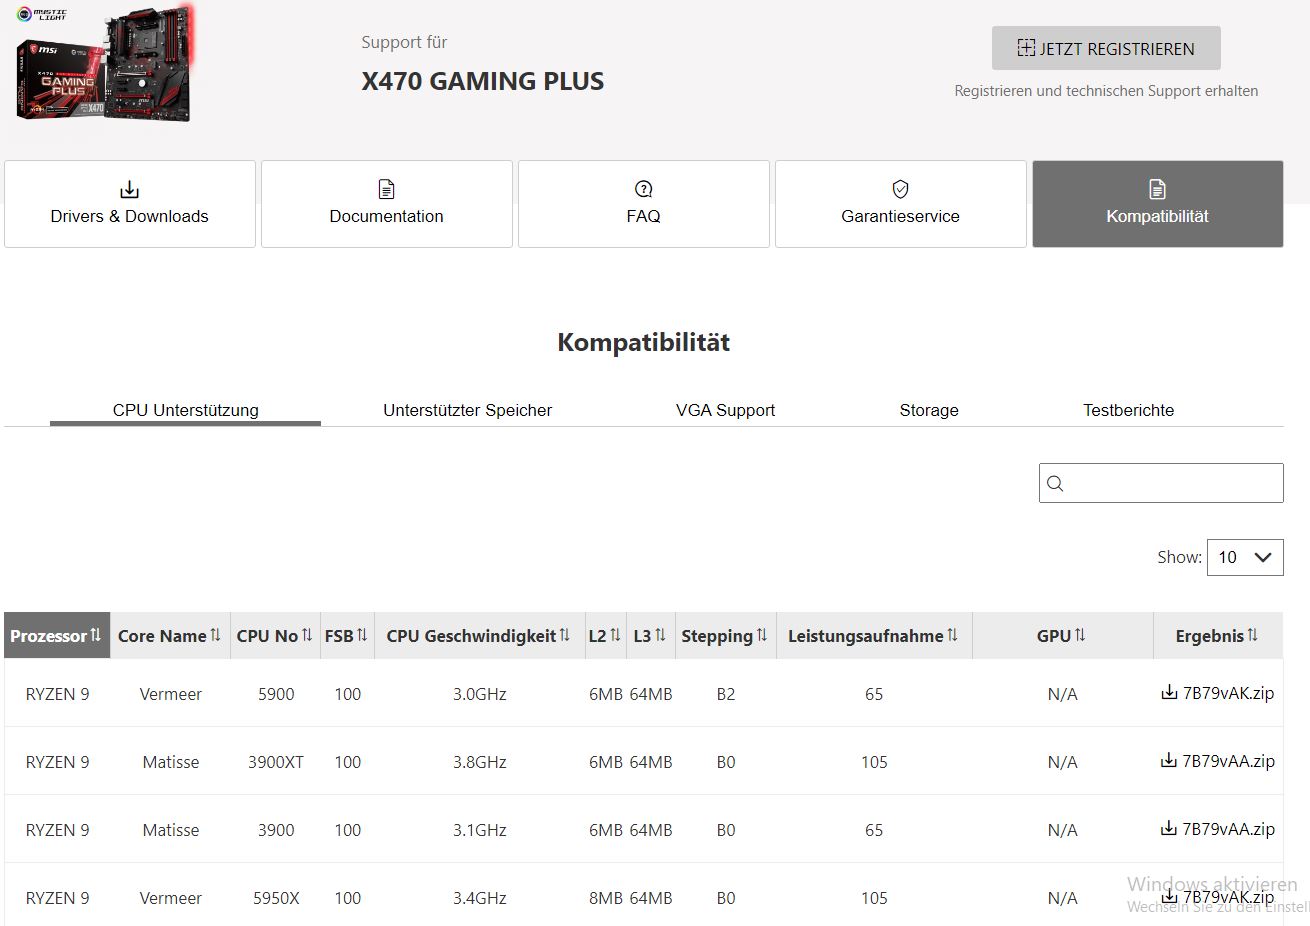Open the FAQ section
The height and width of the screenshot is (926, 1310).
[644, 204]
